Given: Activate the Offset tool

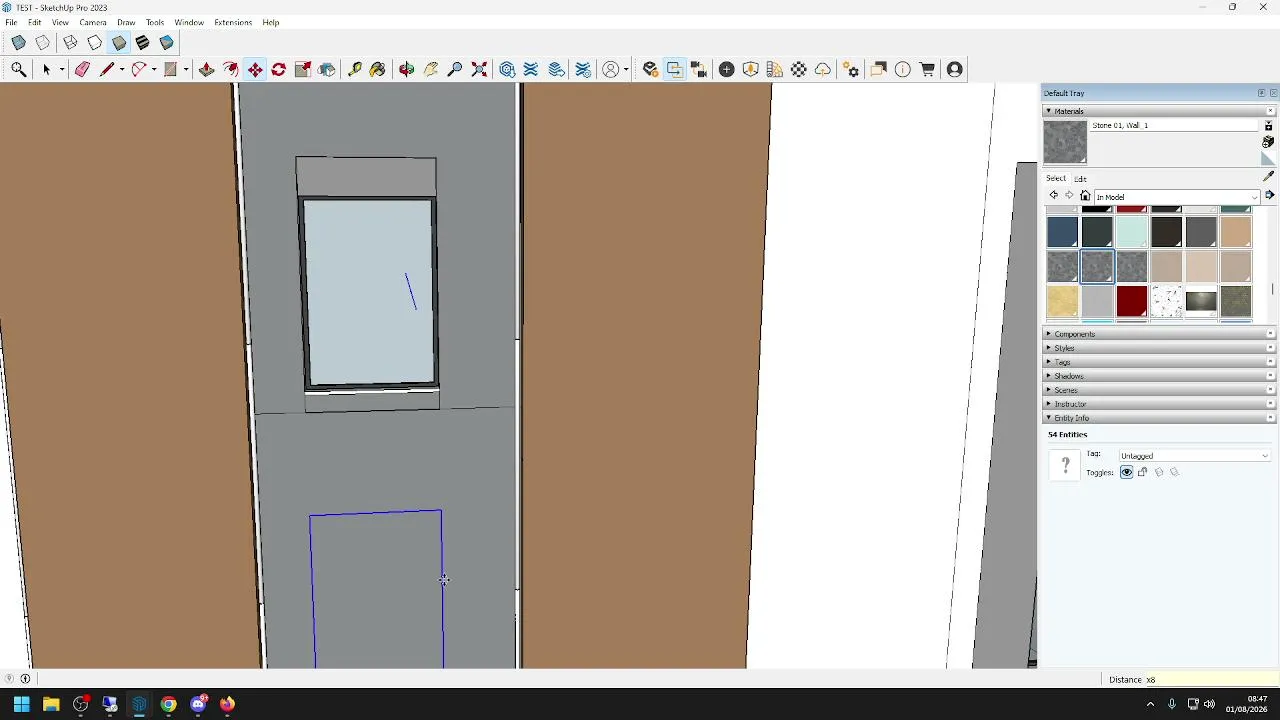Looking at the screenshot, I should coord(231,69).
